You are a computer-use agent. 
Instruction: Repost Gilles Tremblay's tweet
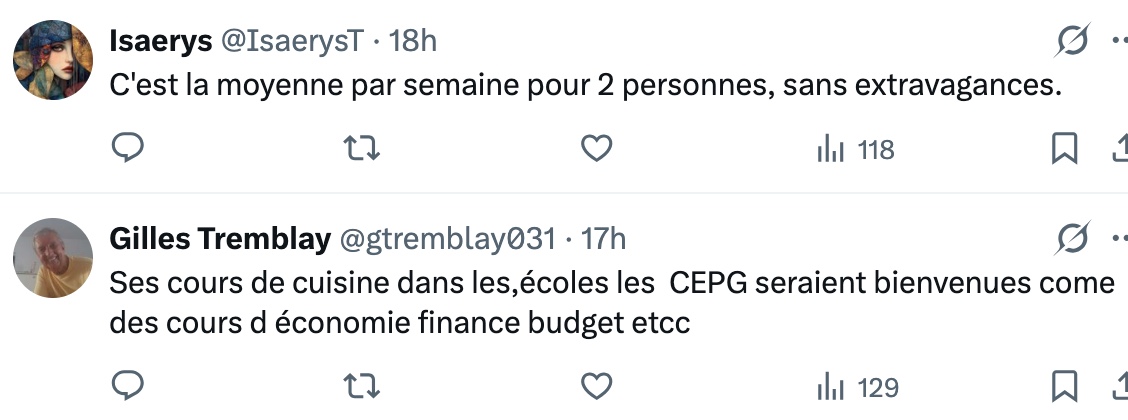click(362, 387)
